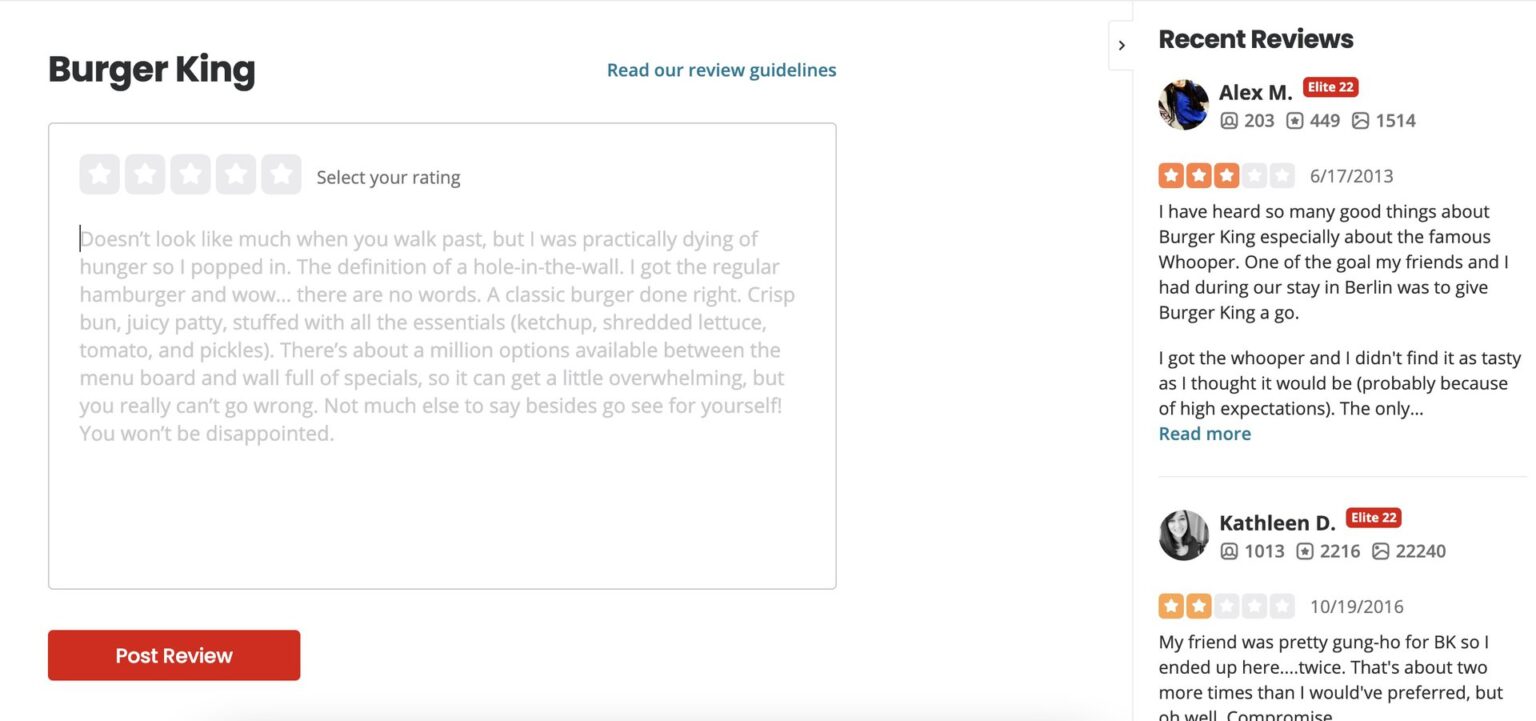Collapse the Recent Reviews sidebar chevron
Image resolution: width=1536 pixels, height=721 pixels.
click(1121, 44)
